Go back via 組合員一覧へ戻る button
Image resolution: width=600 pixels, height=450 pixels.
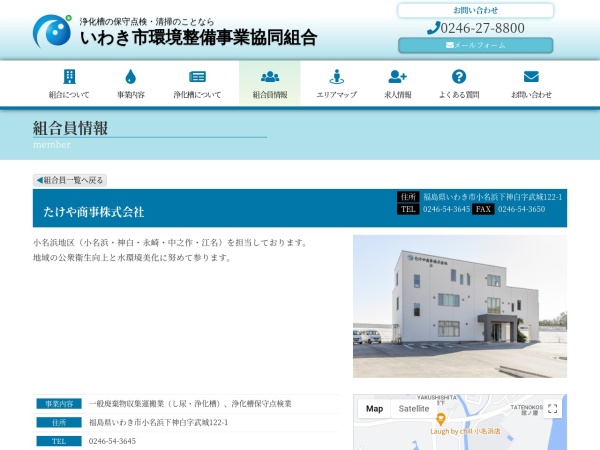(x=70, y=180)
